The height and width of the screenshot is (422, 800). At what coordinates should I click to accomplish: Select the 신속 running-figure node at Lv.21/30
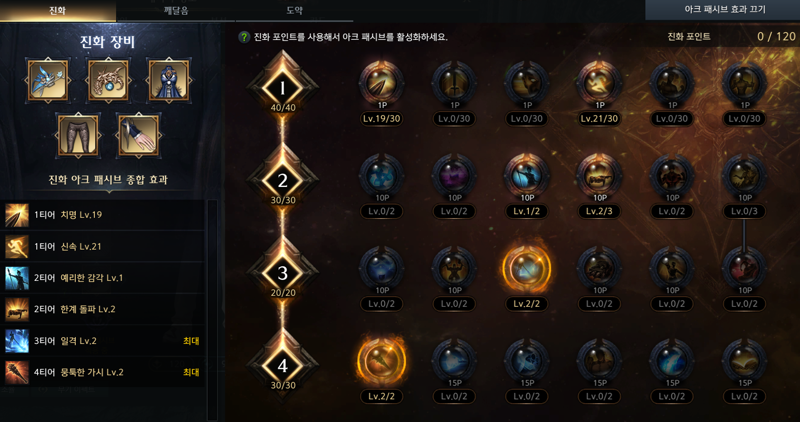pyautogui.click(x=599, y=84)
